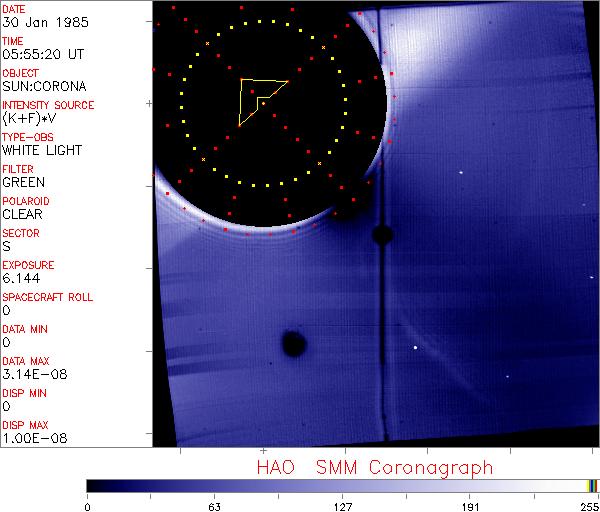Image resolution: width=600 pixels, height=512 pixels.
Task: Select the exposure value 6.144
Action: tap(22, 278)
